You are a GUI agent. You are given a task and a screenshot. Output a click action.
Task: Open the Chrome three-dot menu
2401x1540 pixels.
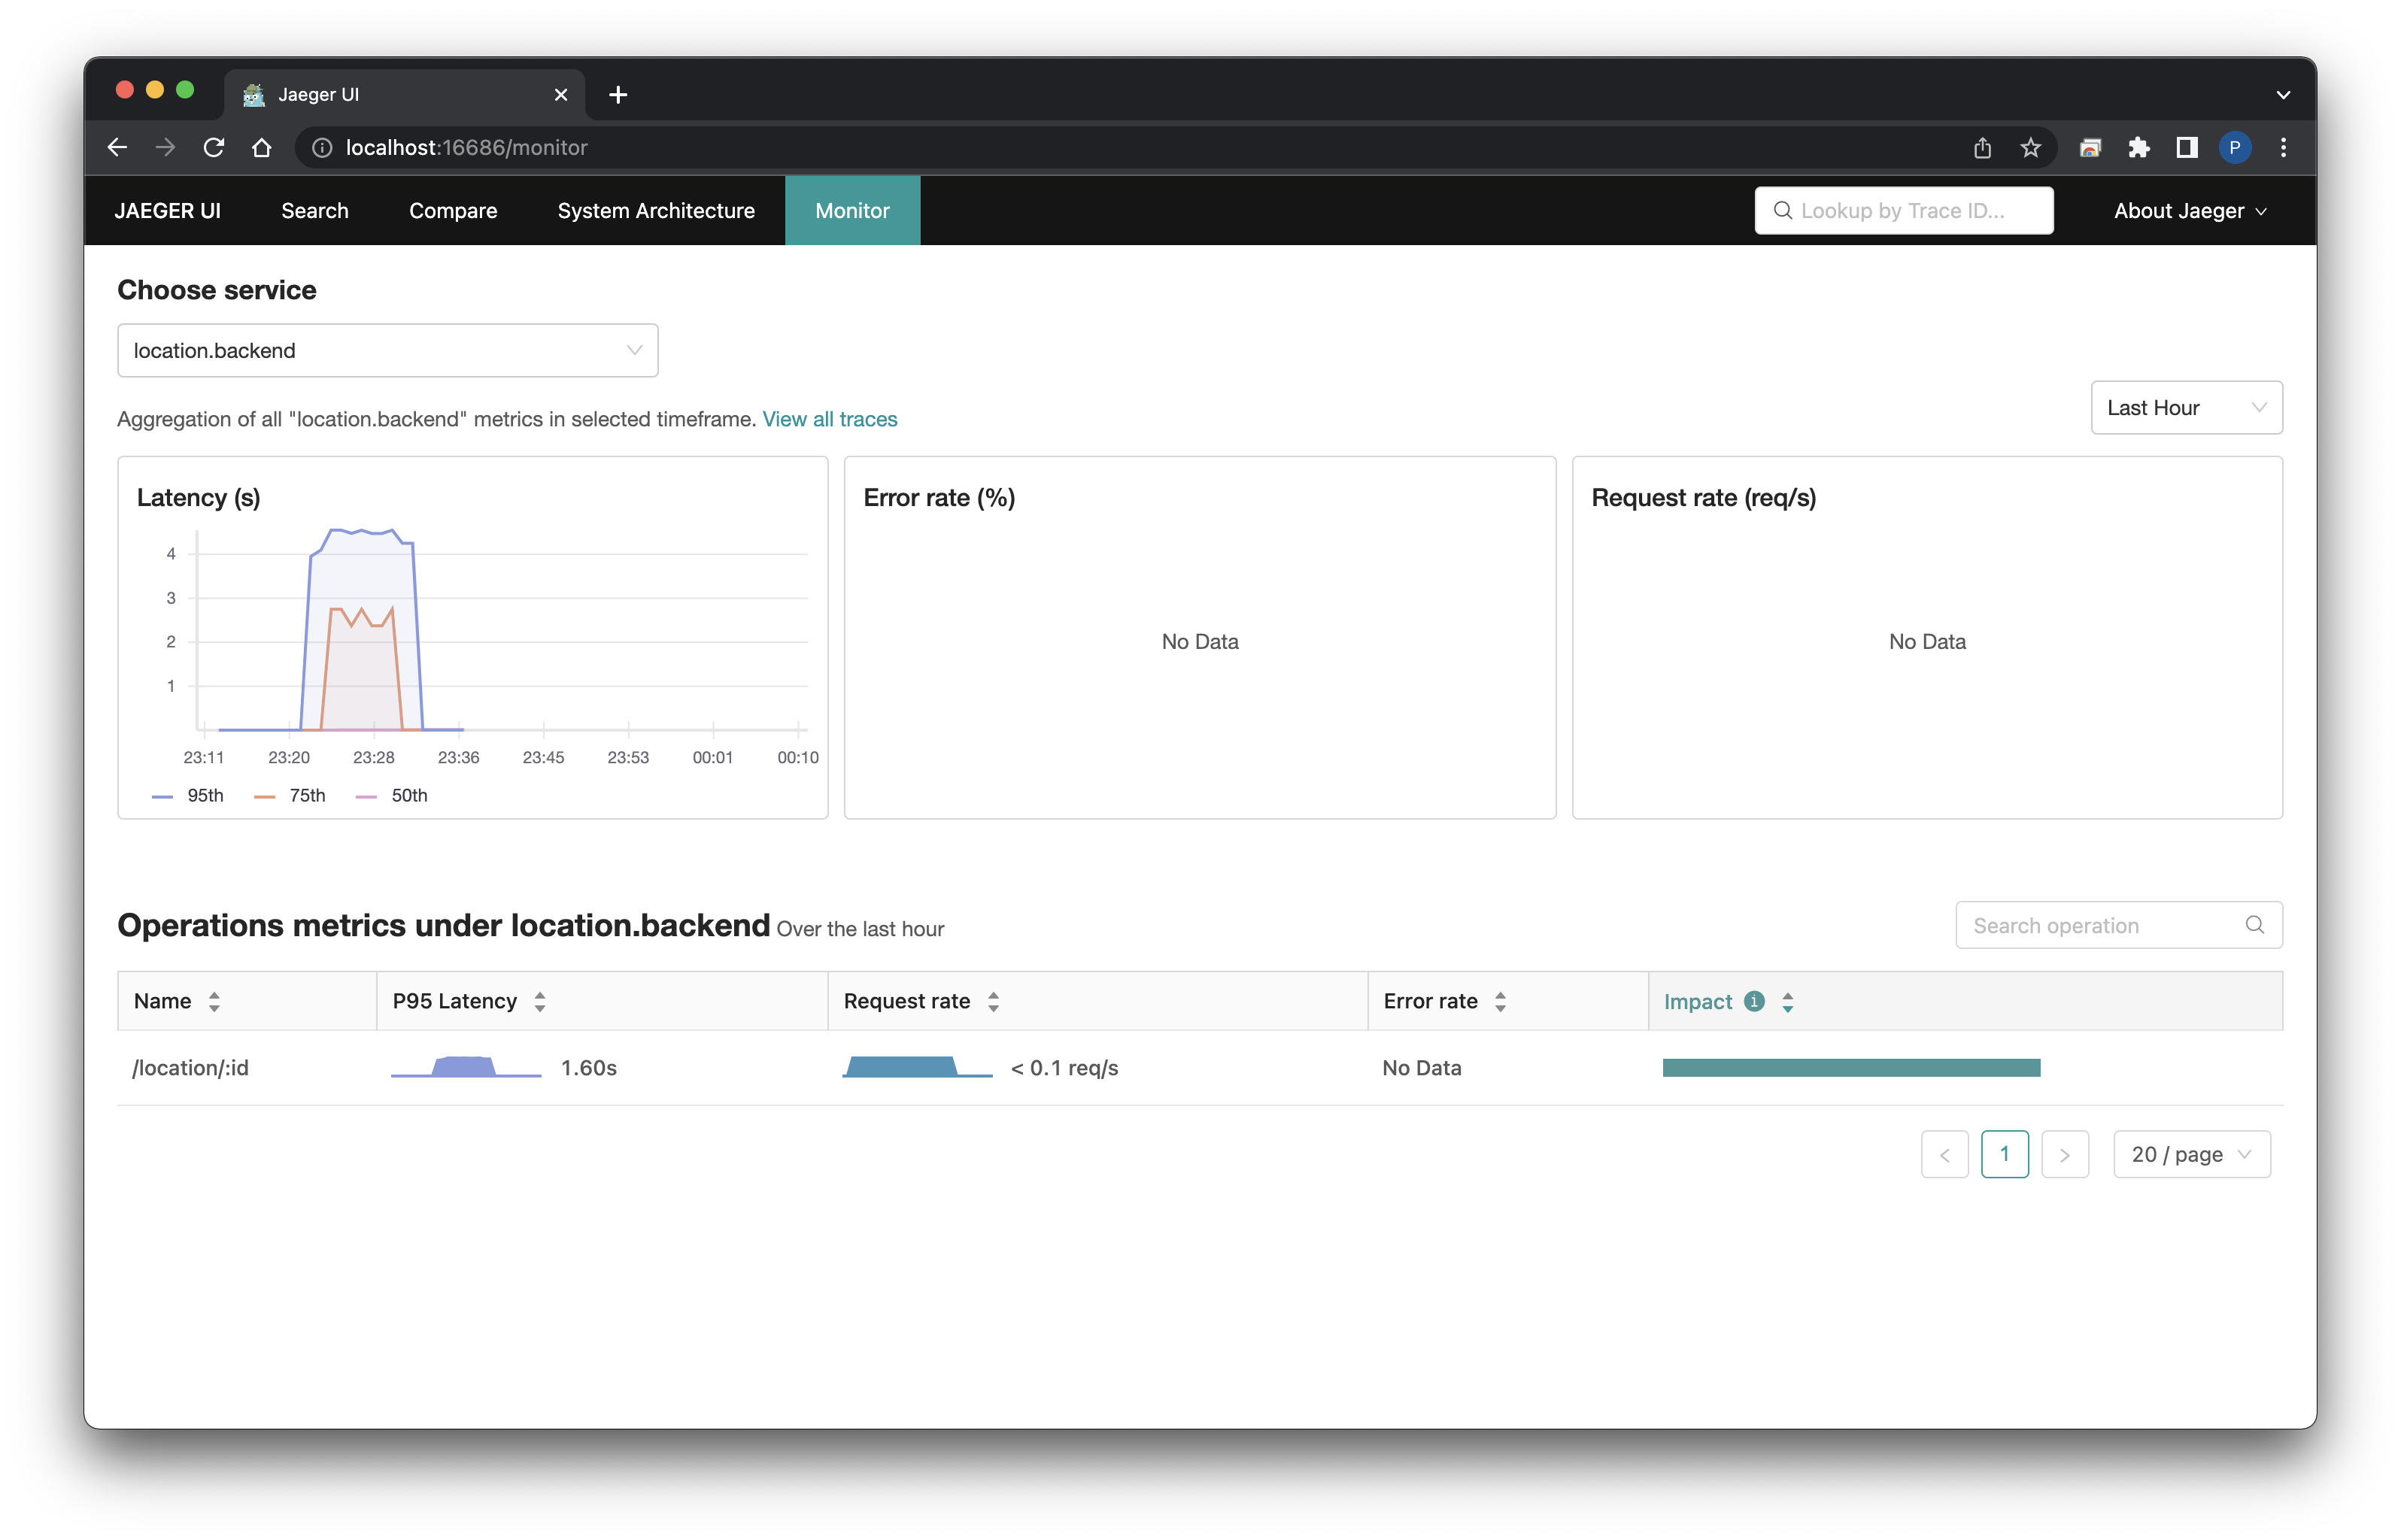click(x=2283, y=147)
